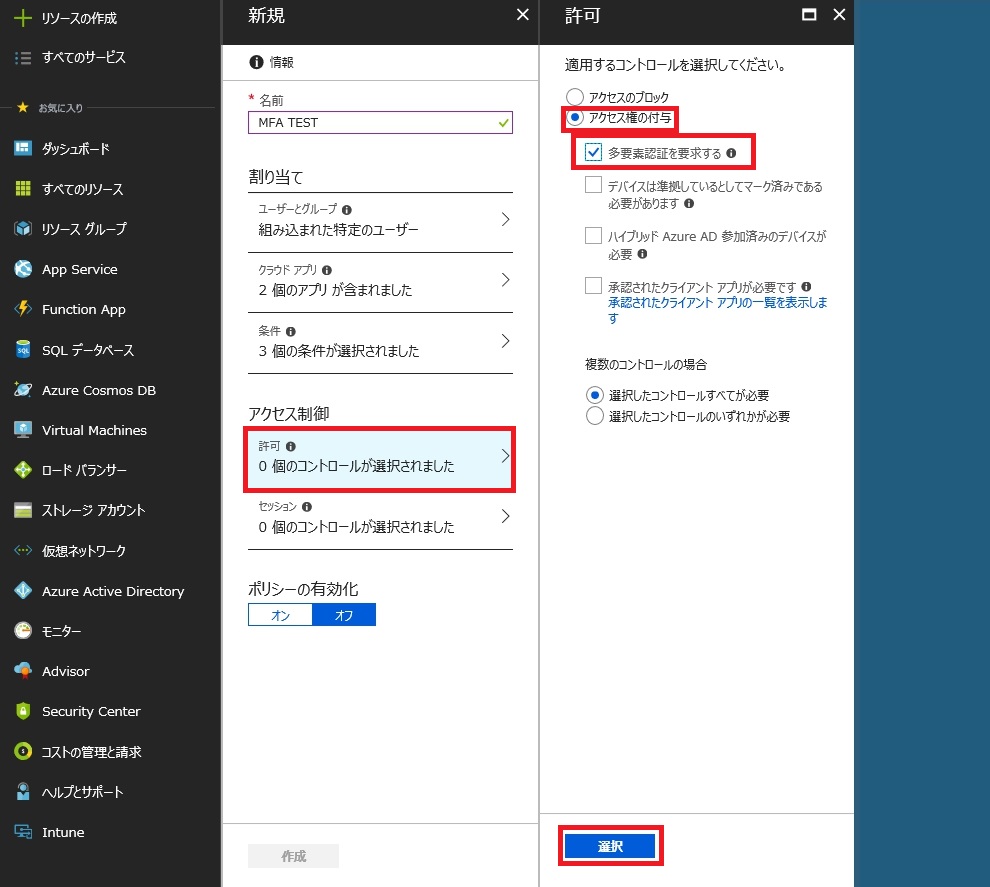This screenshot has width=990, height=887.
Task: Check ハイブリッド Azure AD 参加済み checkbox
Action: tap(593, 235)
